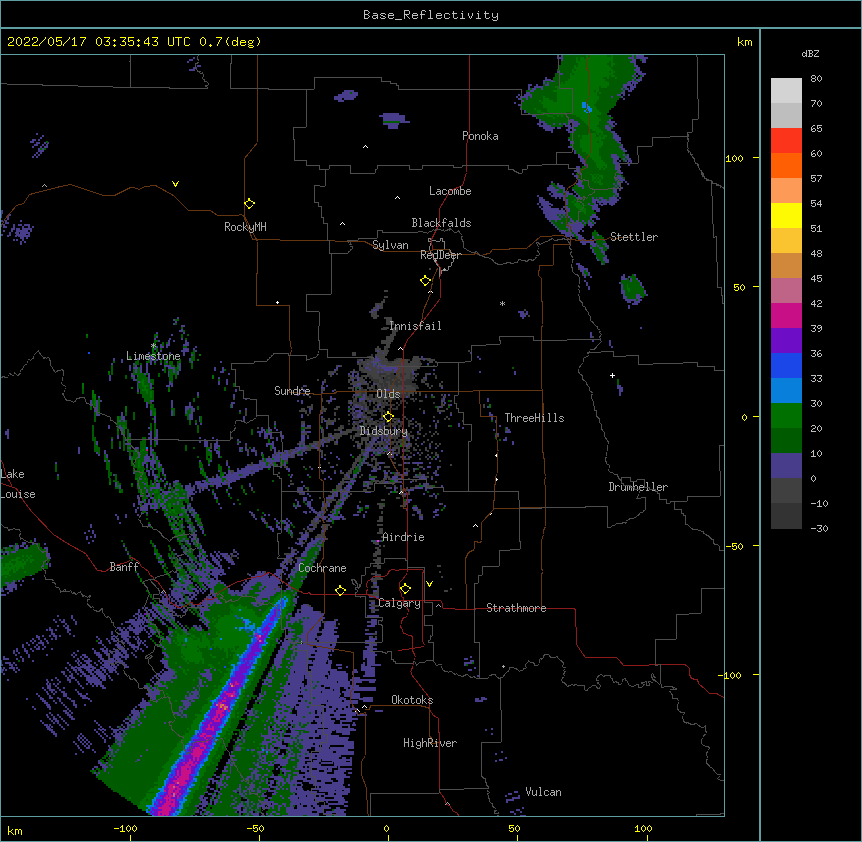Click the km unit label beside the timestamp
This screenshot has height=842, width=862.
744,42
